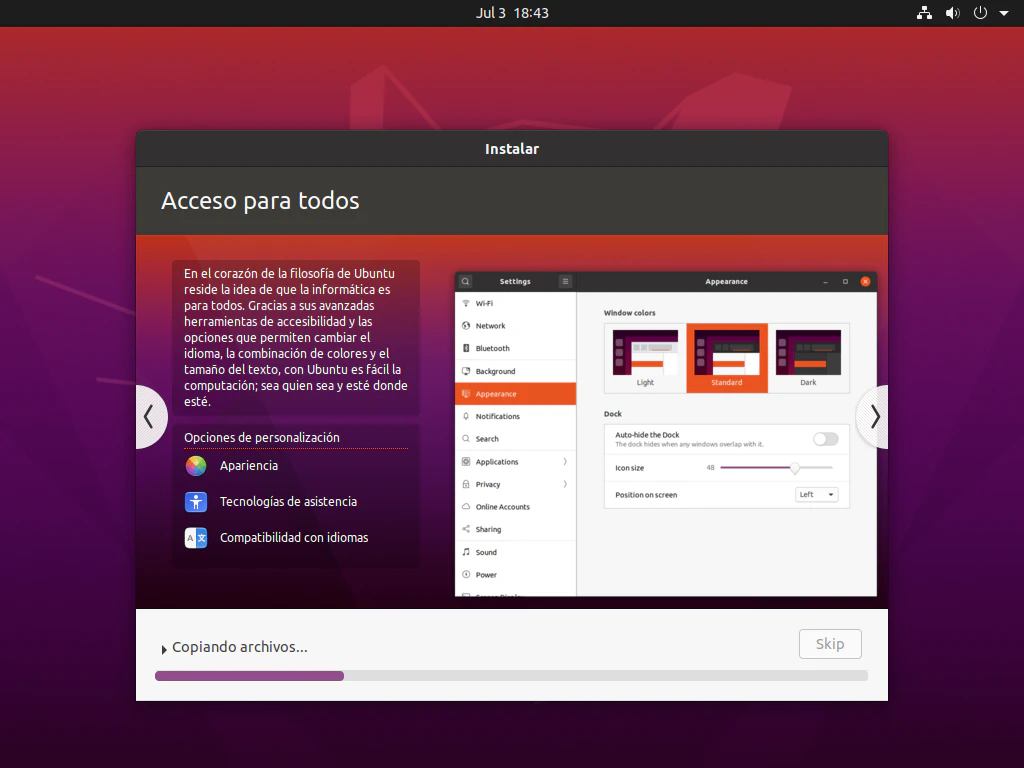Select Sound in the Settings sidebar

(515, 552)
